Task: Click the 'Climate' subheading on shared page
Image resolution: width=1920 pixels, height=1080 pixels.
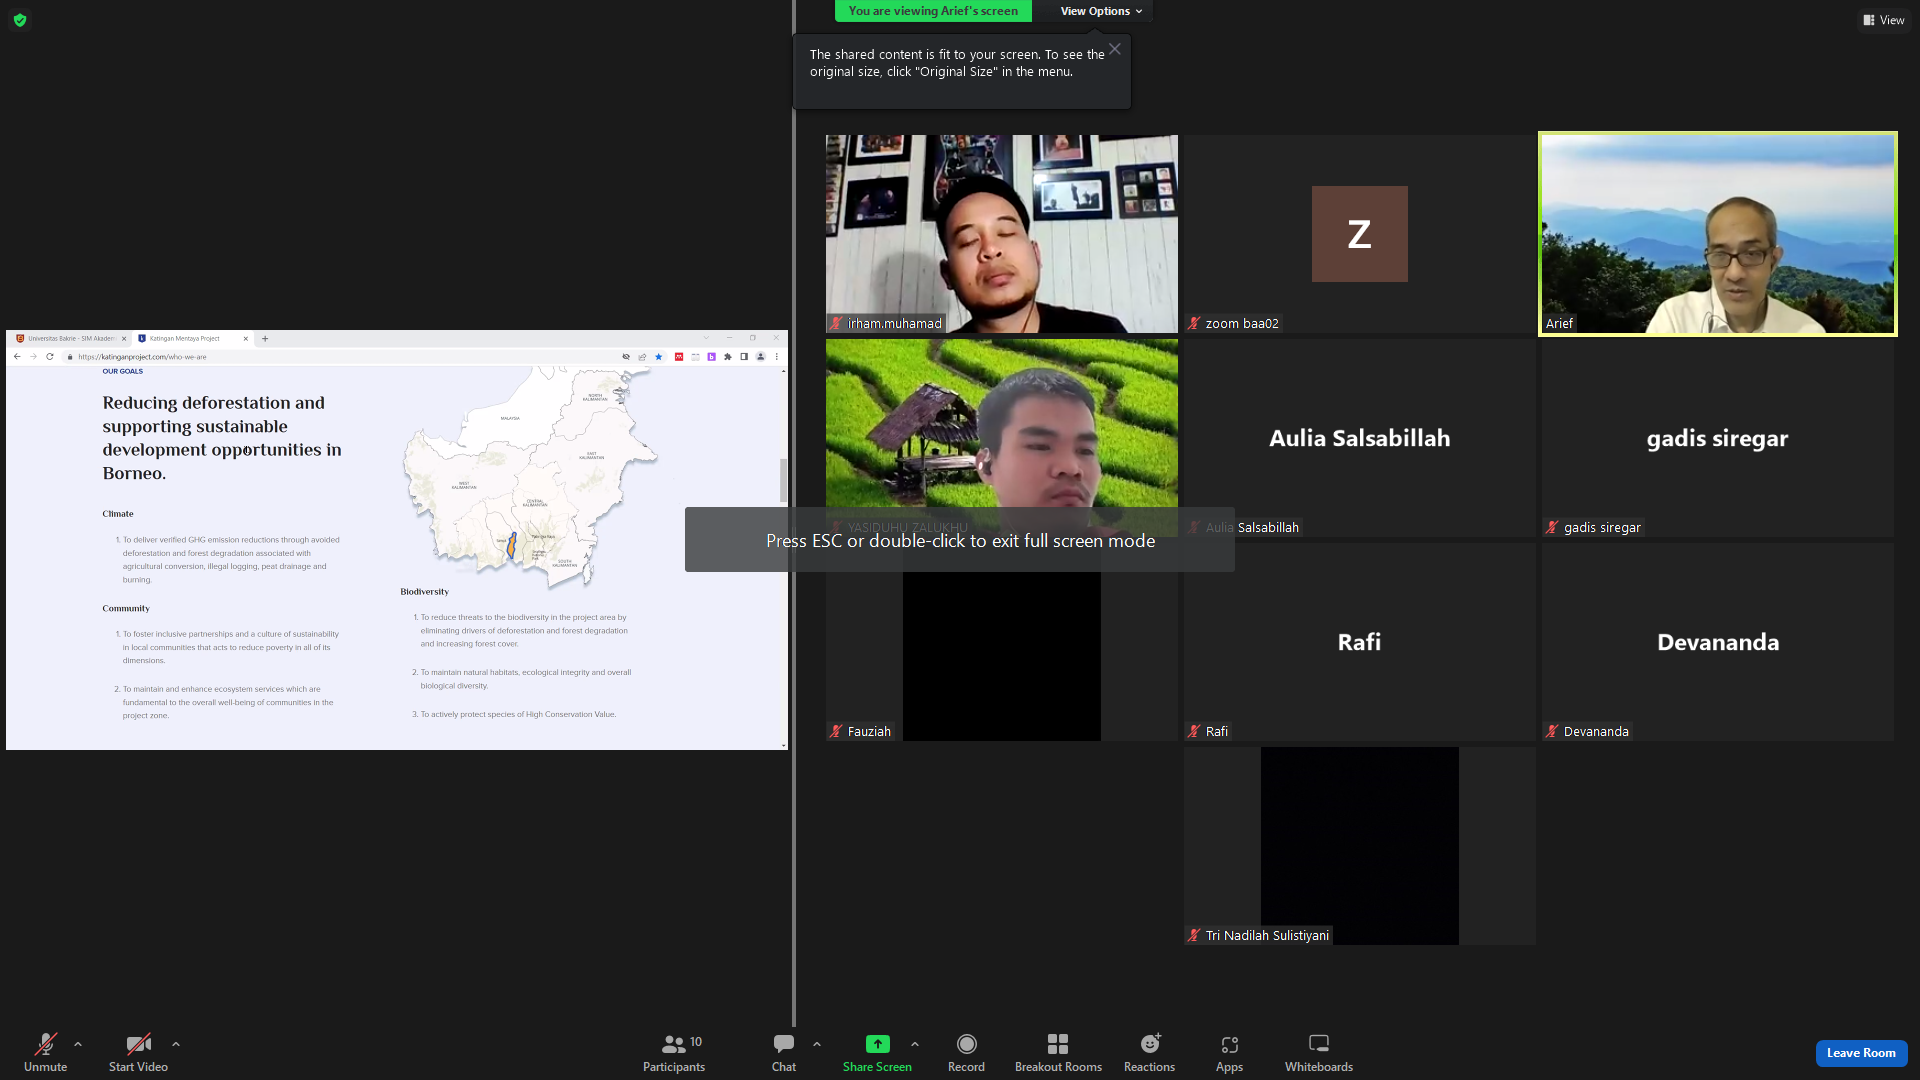Action: [x=118, y=514]
